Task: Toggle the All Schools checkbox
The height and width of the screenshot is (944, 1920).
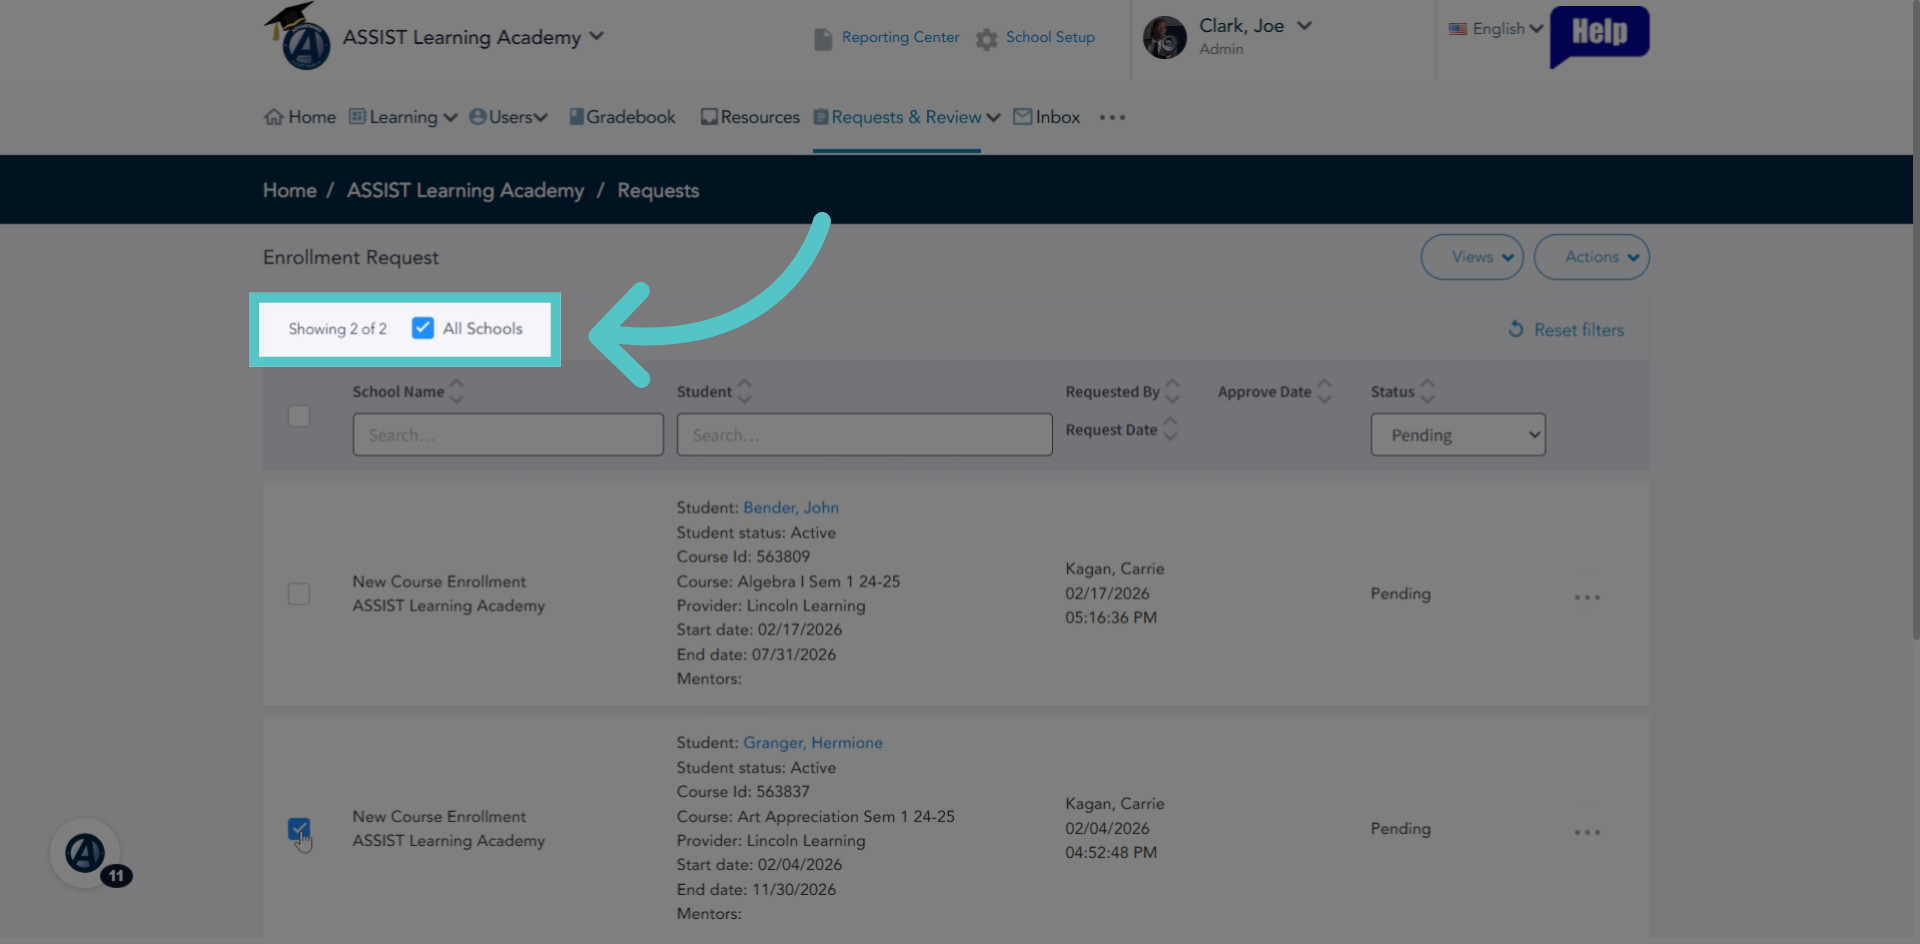Action: click(423, 328)
